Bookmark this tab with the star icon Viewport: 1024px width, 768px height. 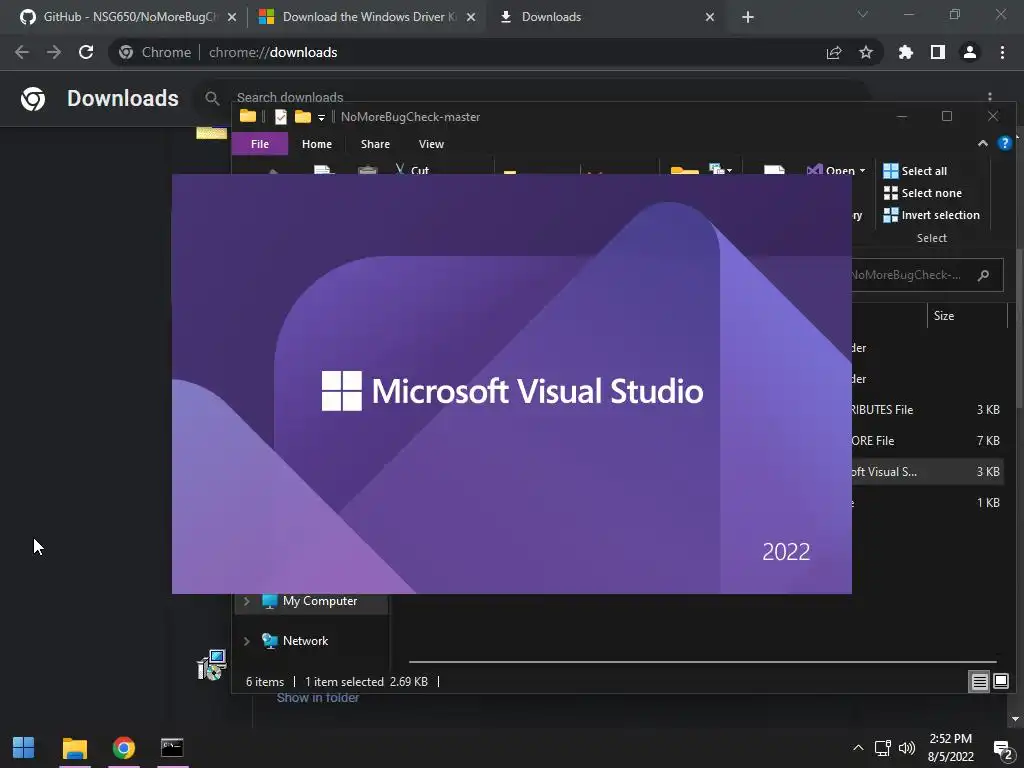[866, 52]
